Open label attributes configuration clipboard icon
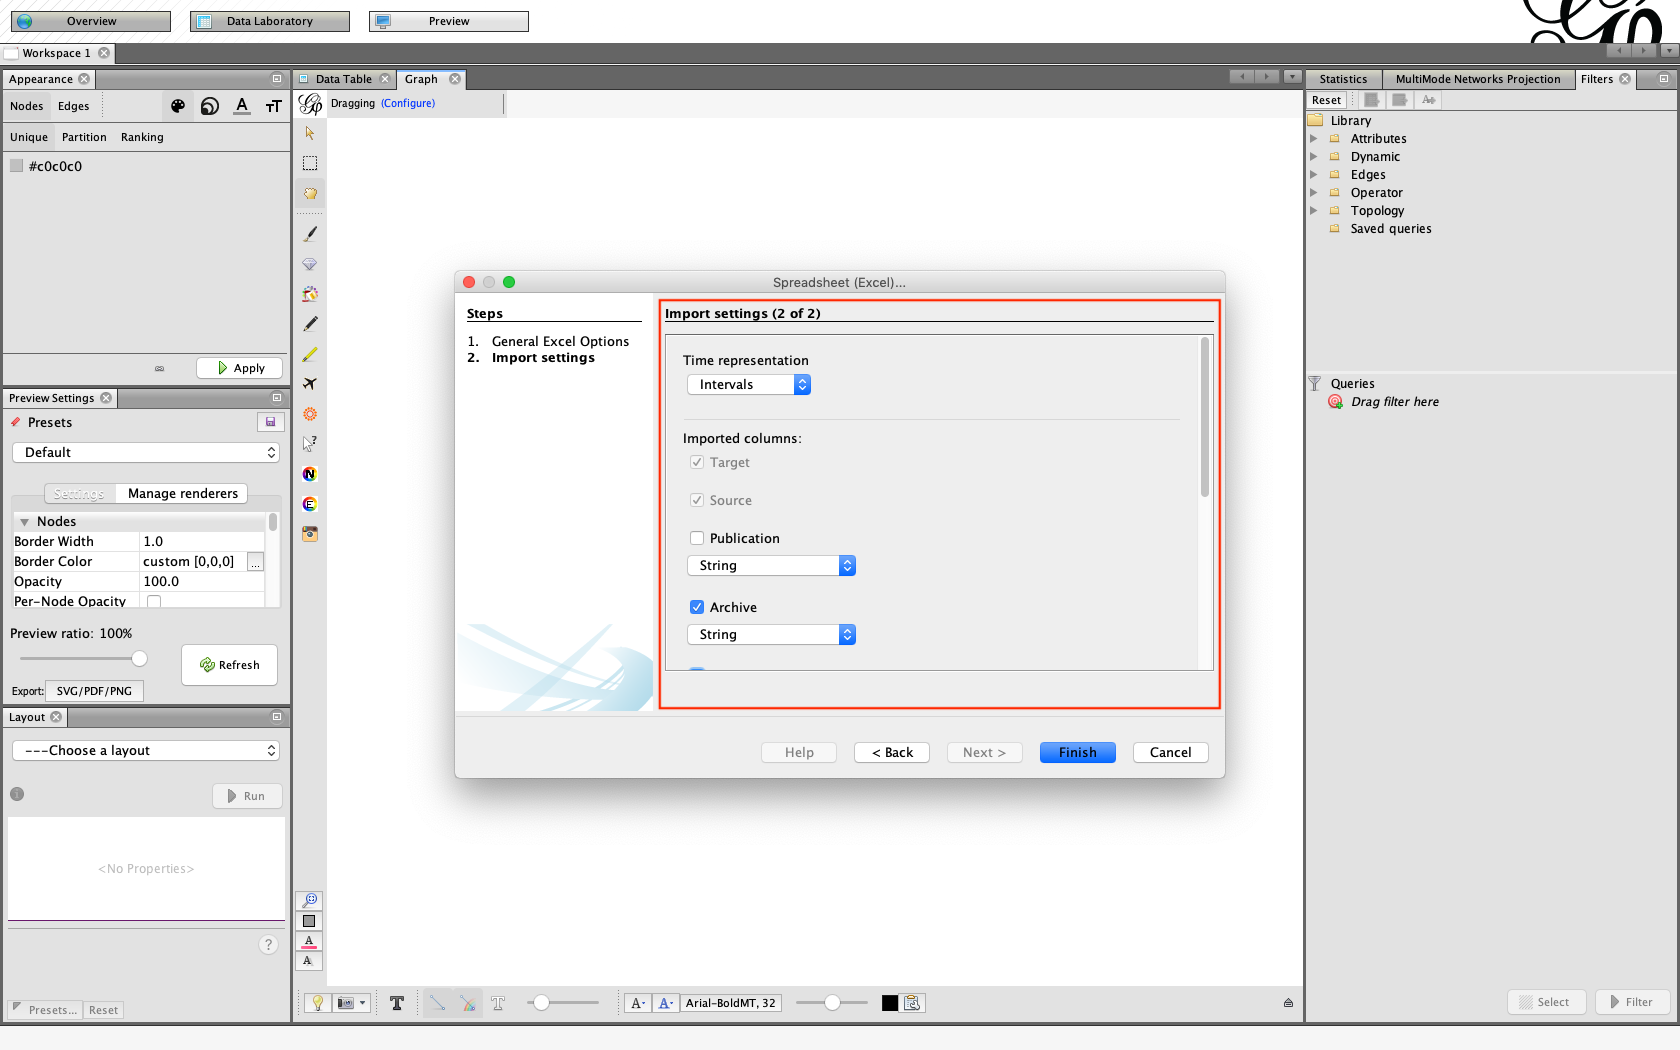Viewport: 1680px width, 1050px height. [913, 1003]
